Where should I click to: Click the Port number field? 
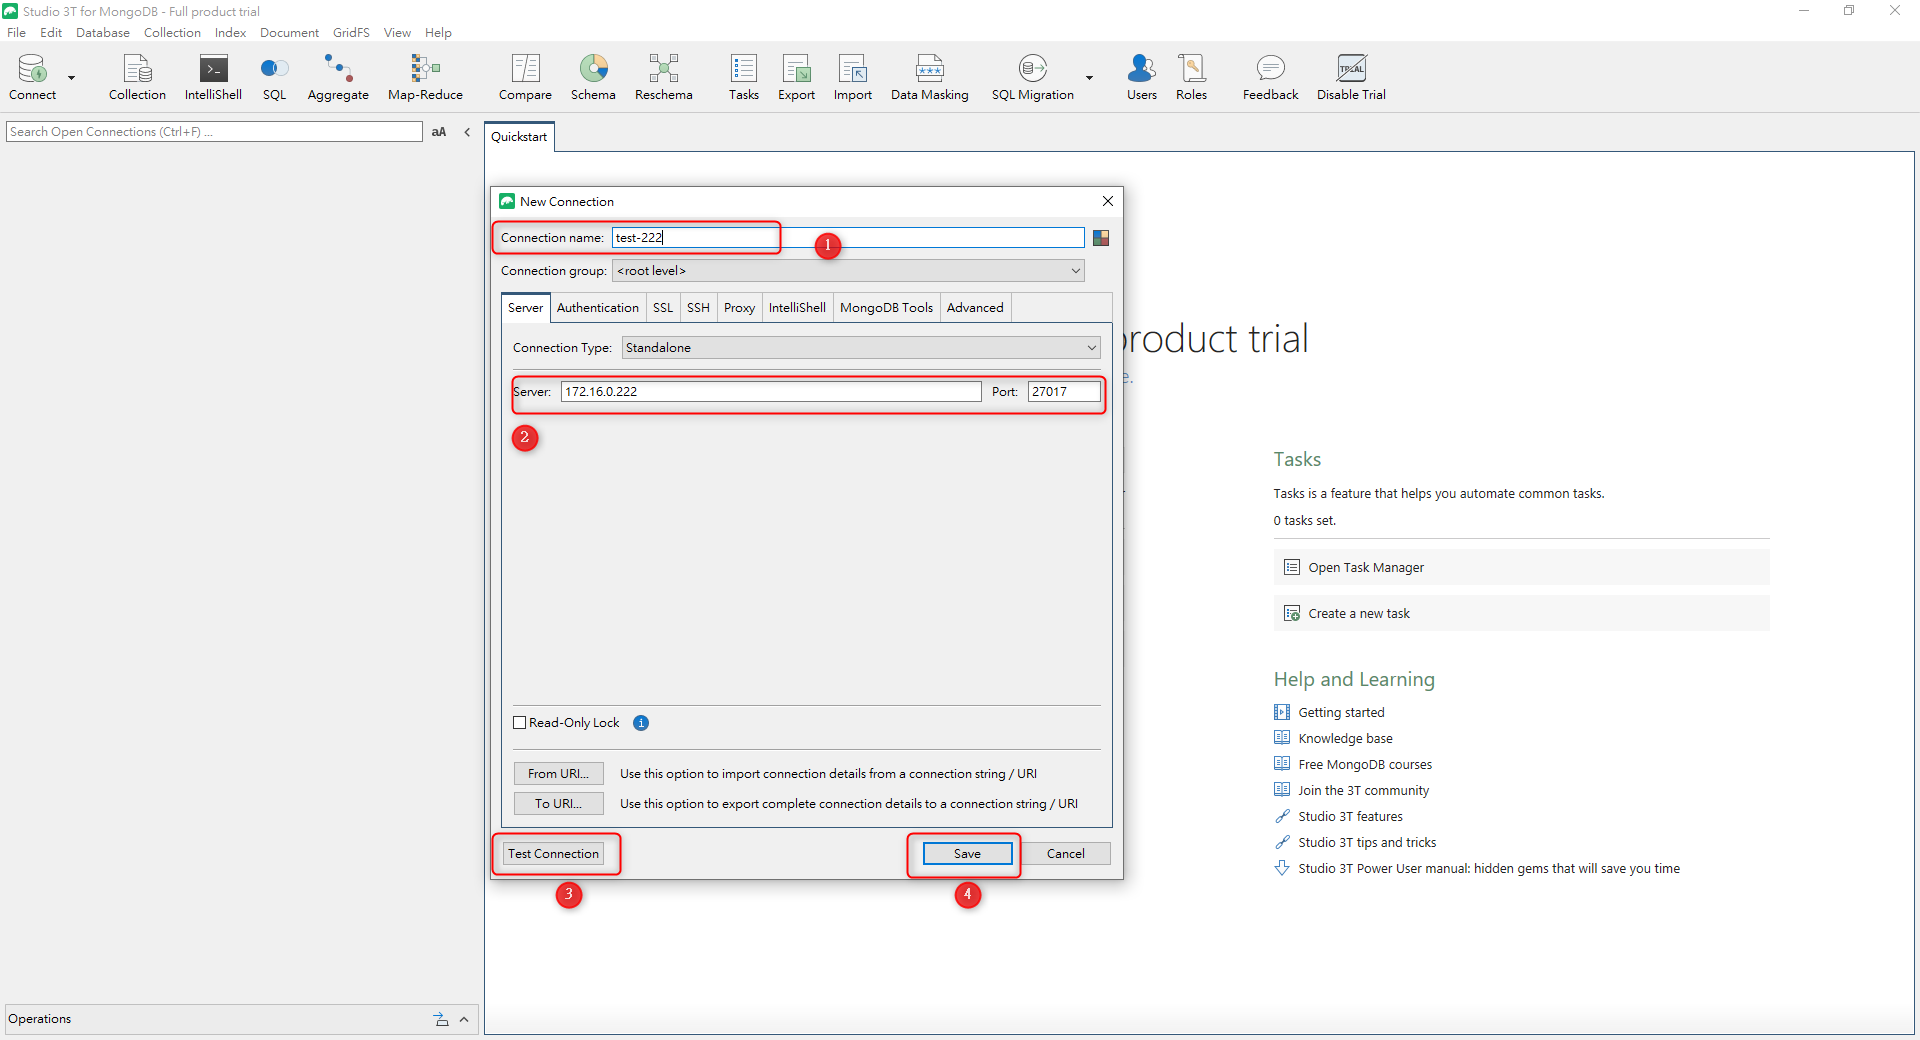pyautogui.click(x=1064, y=392)
